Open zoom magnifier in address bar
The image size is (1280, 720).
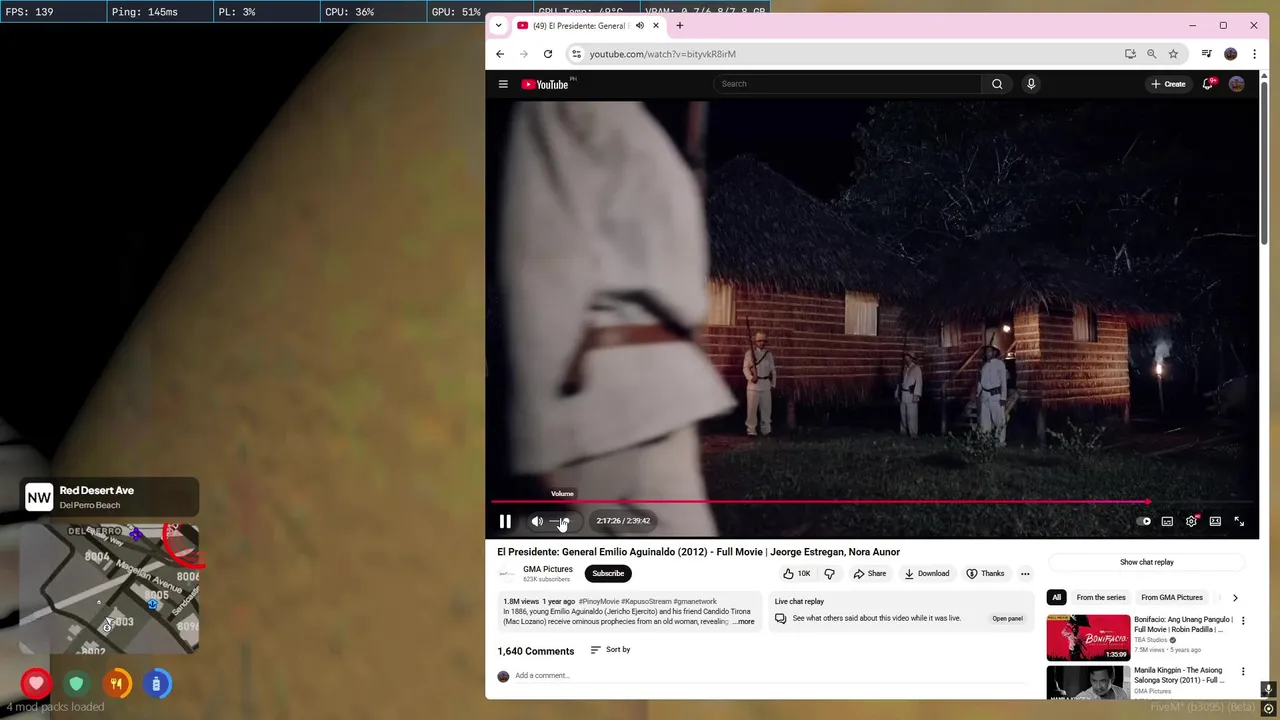[1152, 54]
